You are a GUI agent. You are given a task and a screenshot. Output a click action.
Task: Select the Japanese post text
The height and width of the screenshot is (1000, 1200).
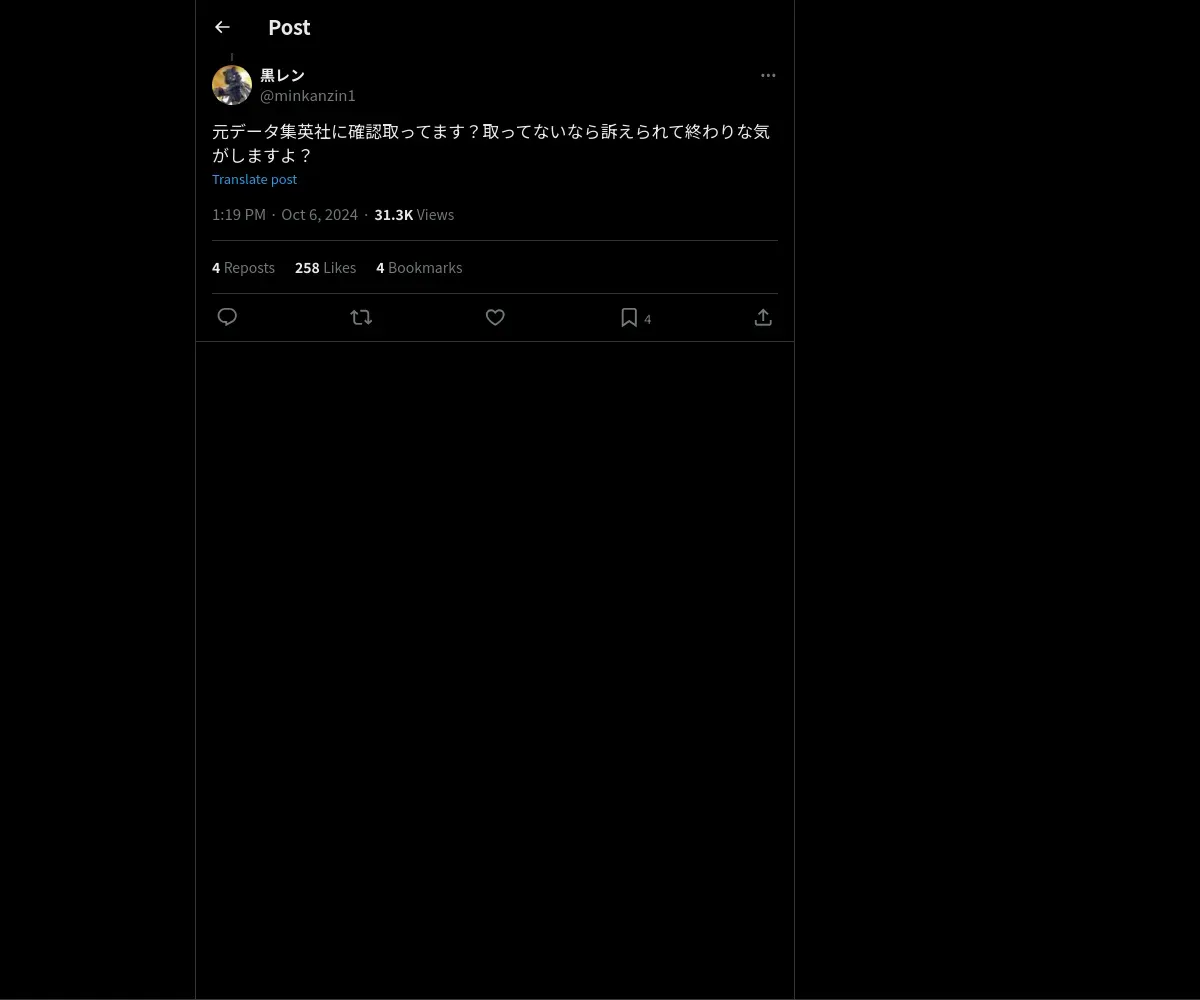tap(491, 143)
